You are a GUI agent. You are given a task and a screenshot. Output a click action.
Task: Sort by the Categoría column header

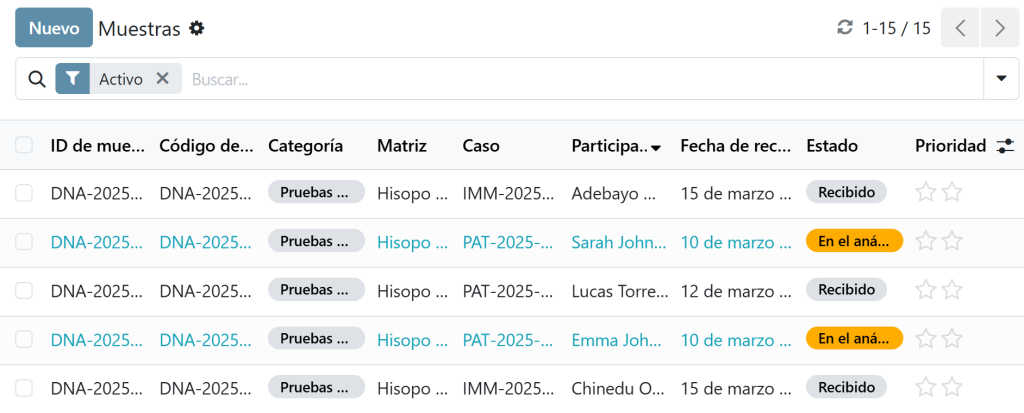[306, 146]
